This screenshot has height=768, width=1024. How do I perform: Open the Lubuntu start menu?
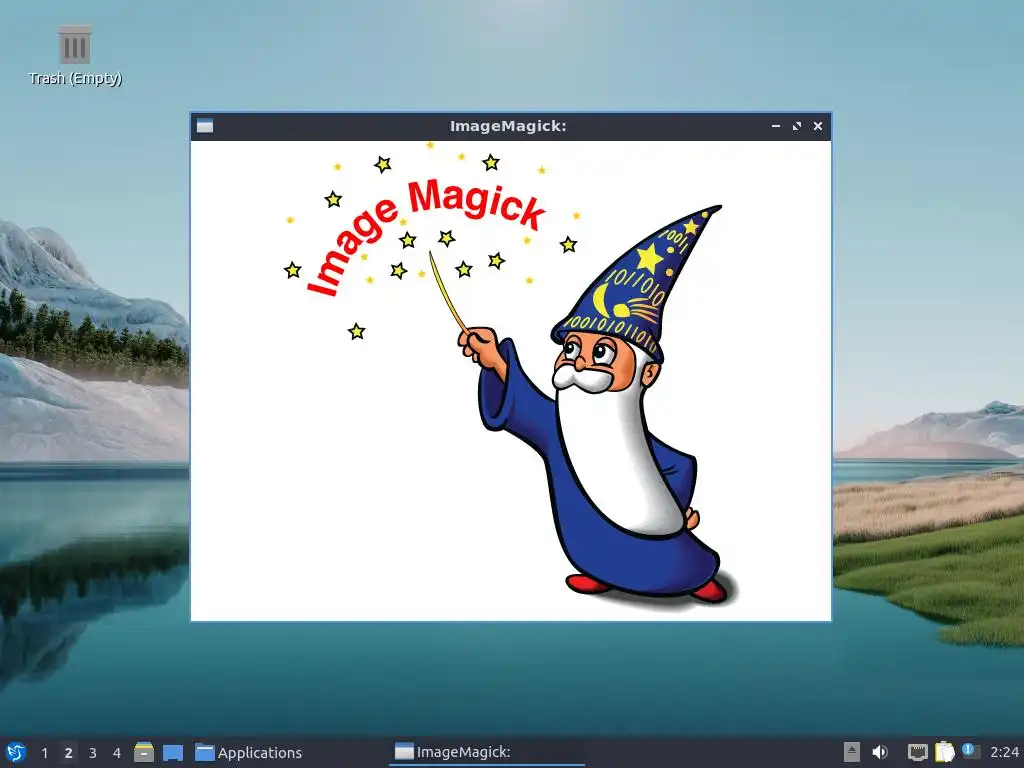(x=16, y=752)
